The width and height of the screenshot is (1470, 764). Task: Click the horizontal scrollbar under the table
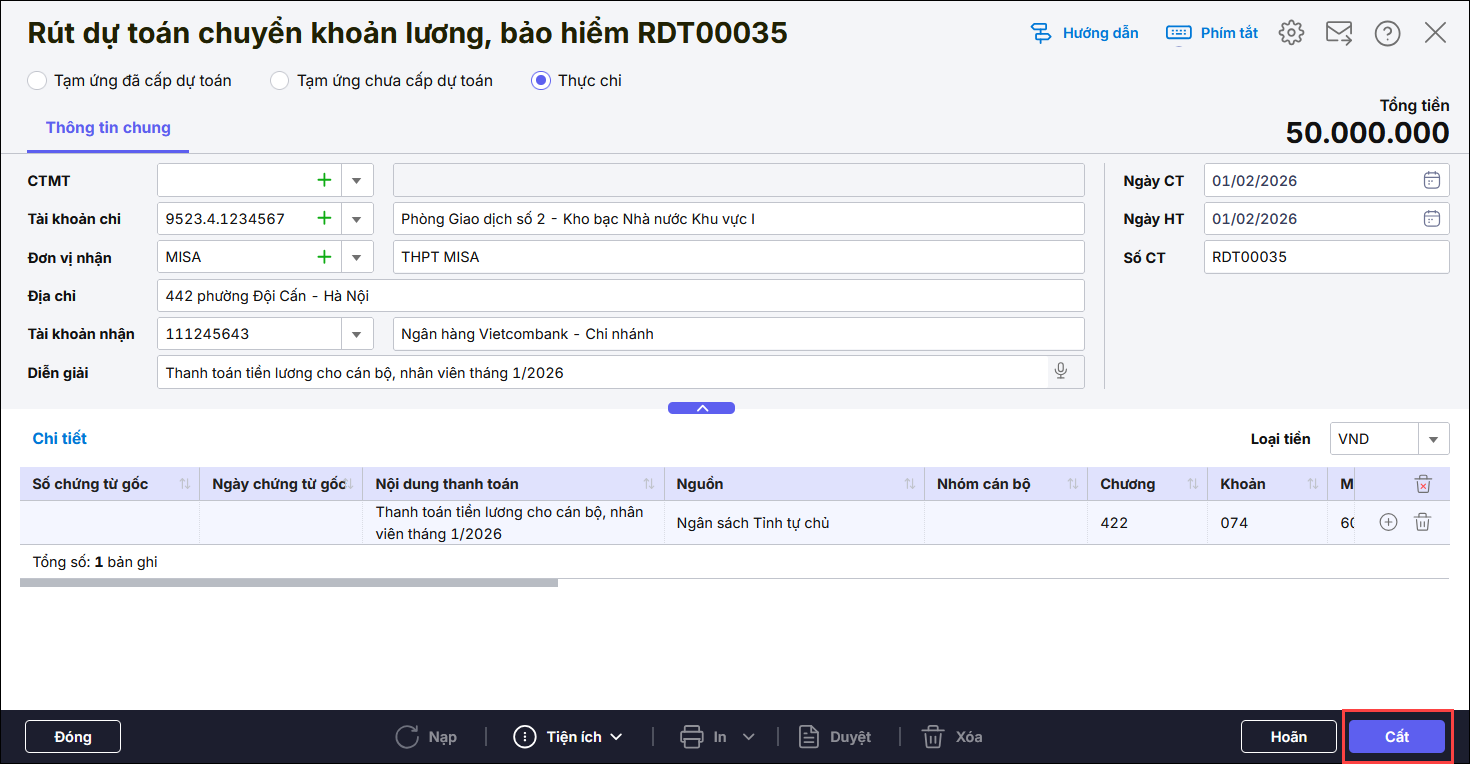[x=288, y=582]
